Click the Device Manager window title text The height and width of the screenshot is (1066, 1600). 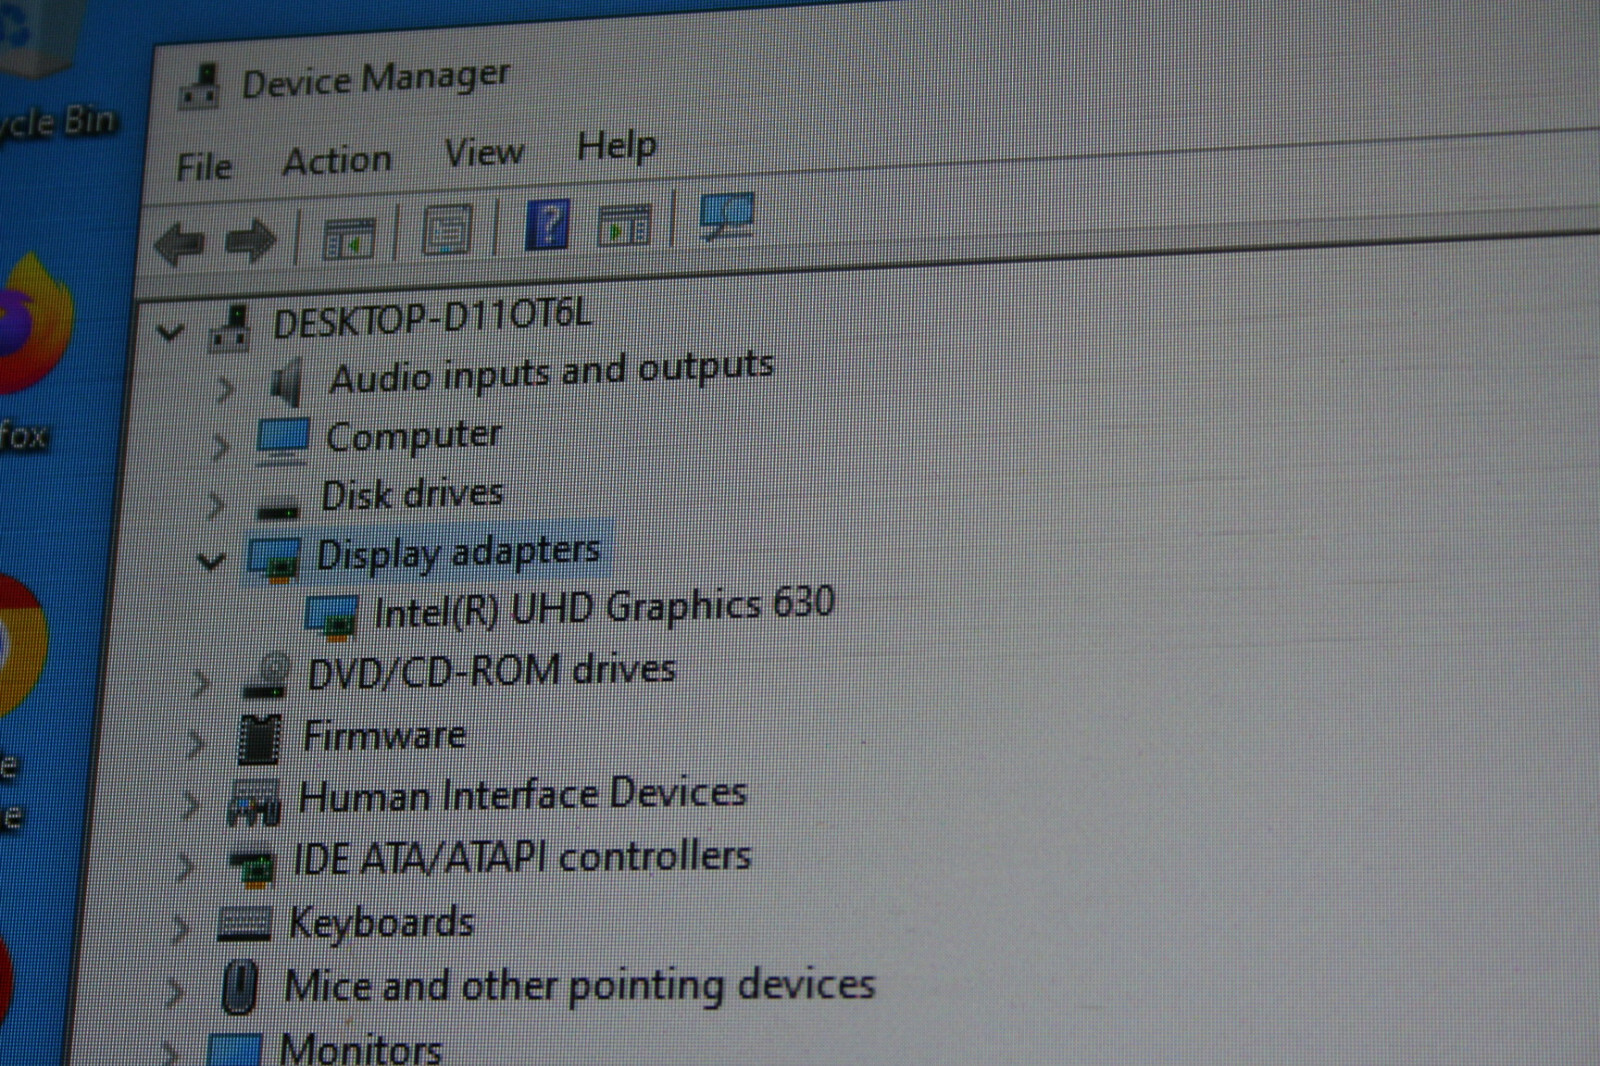coord(375,79)
